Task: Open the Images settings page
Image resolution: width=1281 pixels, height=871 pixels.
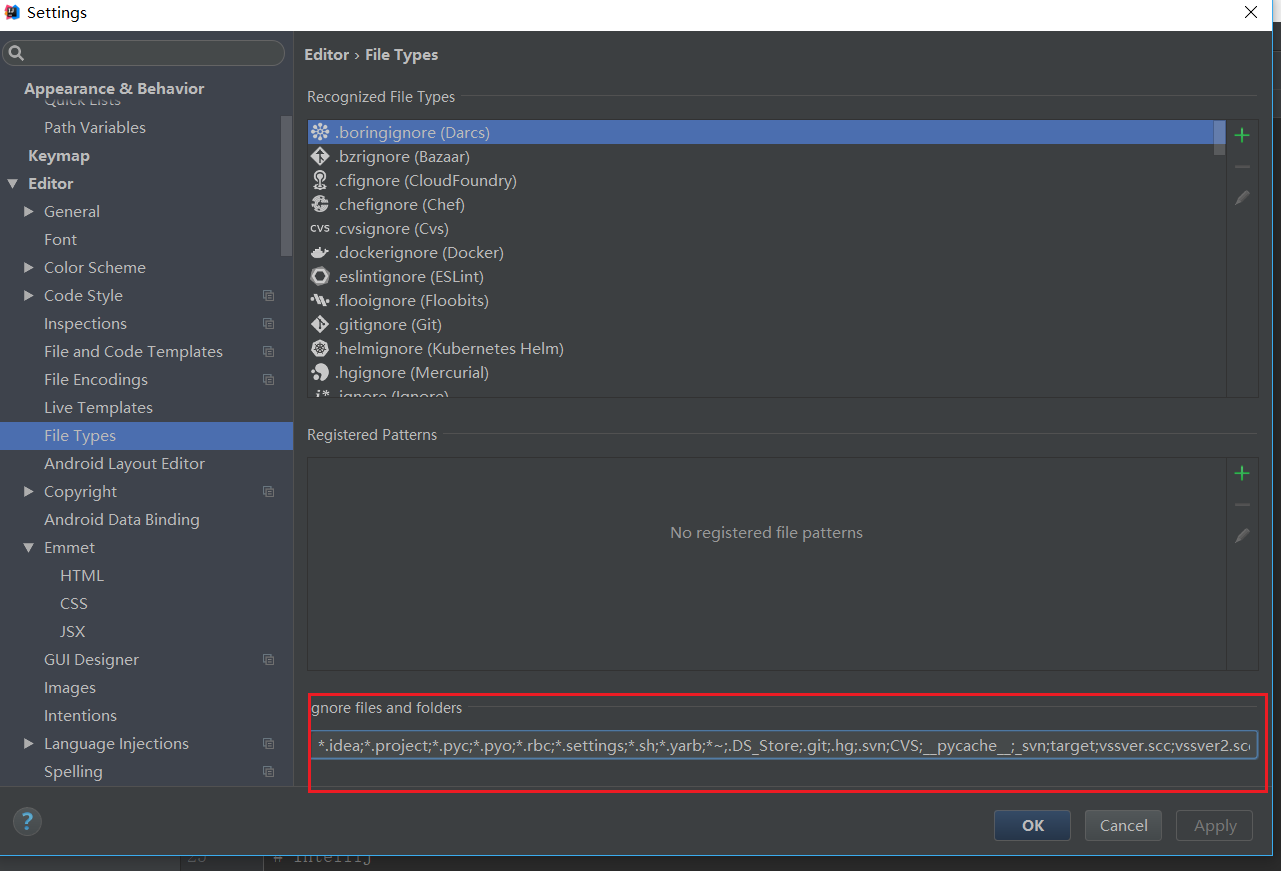Action: pyautogui.click(x=70, y=688)
